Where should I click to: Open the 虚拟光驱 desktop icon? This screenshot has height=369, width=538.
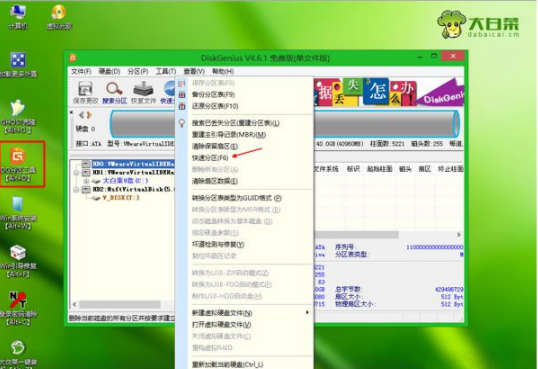[x=59, y=16]
